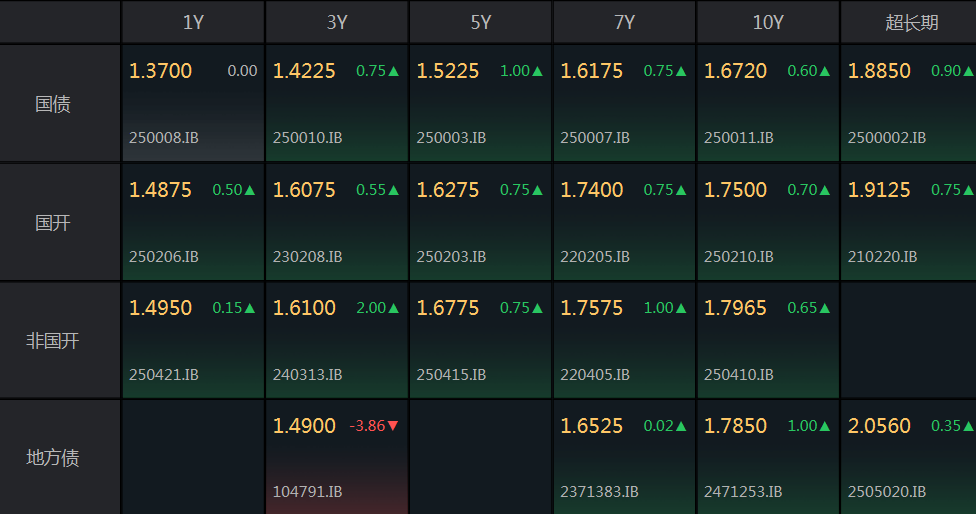Open bond code 250008.IB
The width and height of the screenshot is (976, 514).
tap(164, 138)
